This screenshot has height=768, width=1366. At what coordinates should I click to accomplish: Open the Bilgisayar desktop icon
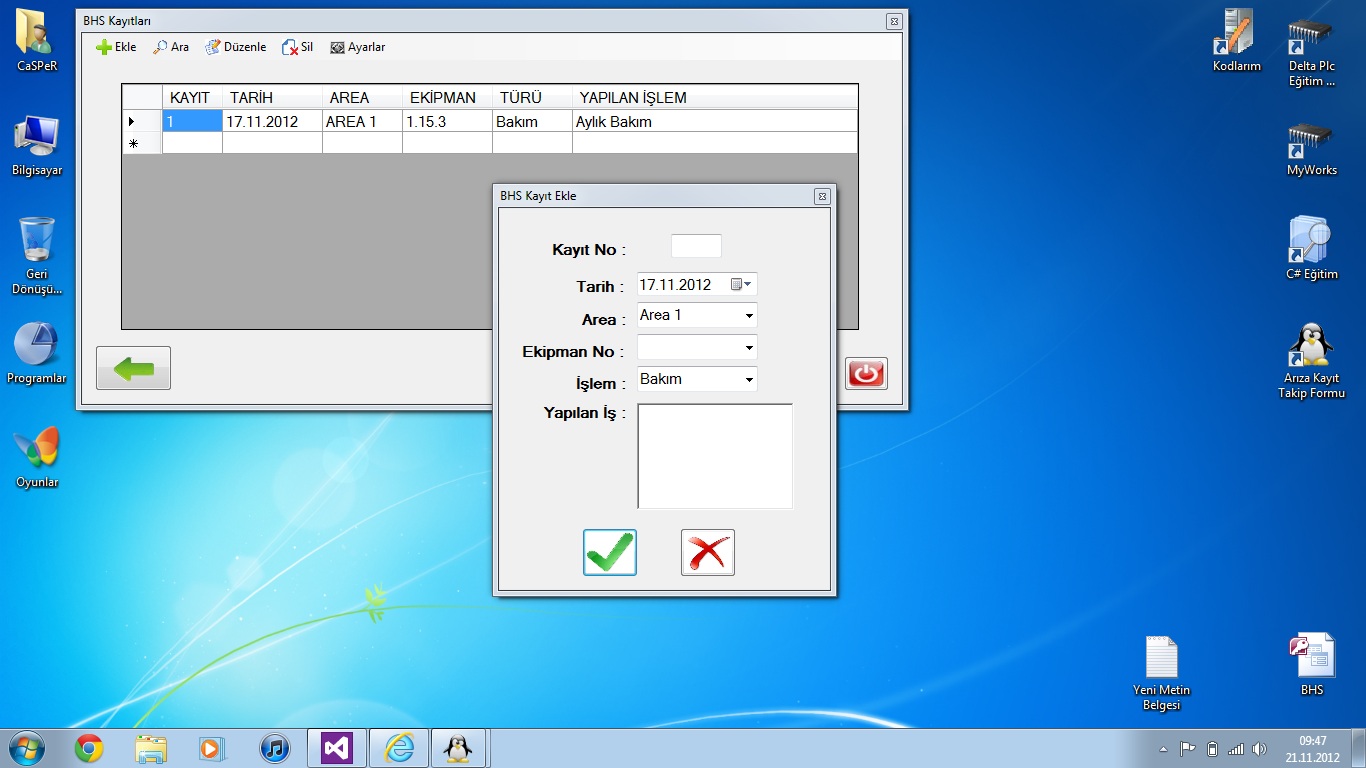coord(37,145)
